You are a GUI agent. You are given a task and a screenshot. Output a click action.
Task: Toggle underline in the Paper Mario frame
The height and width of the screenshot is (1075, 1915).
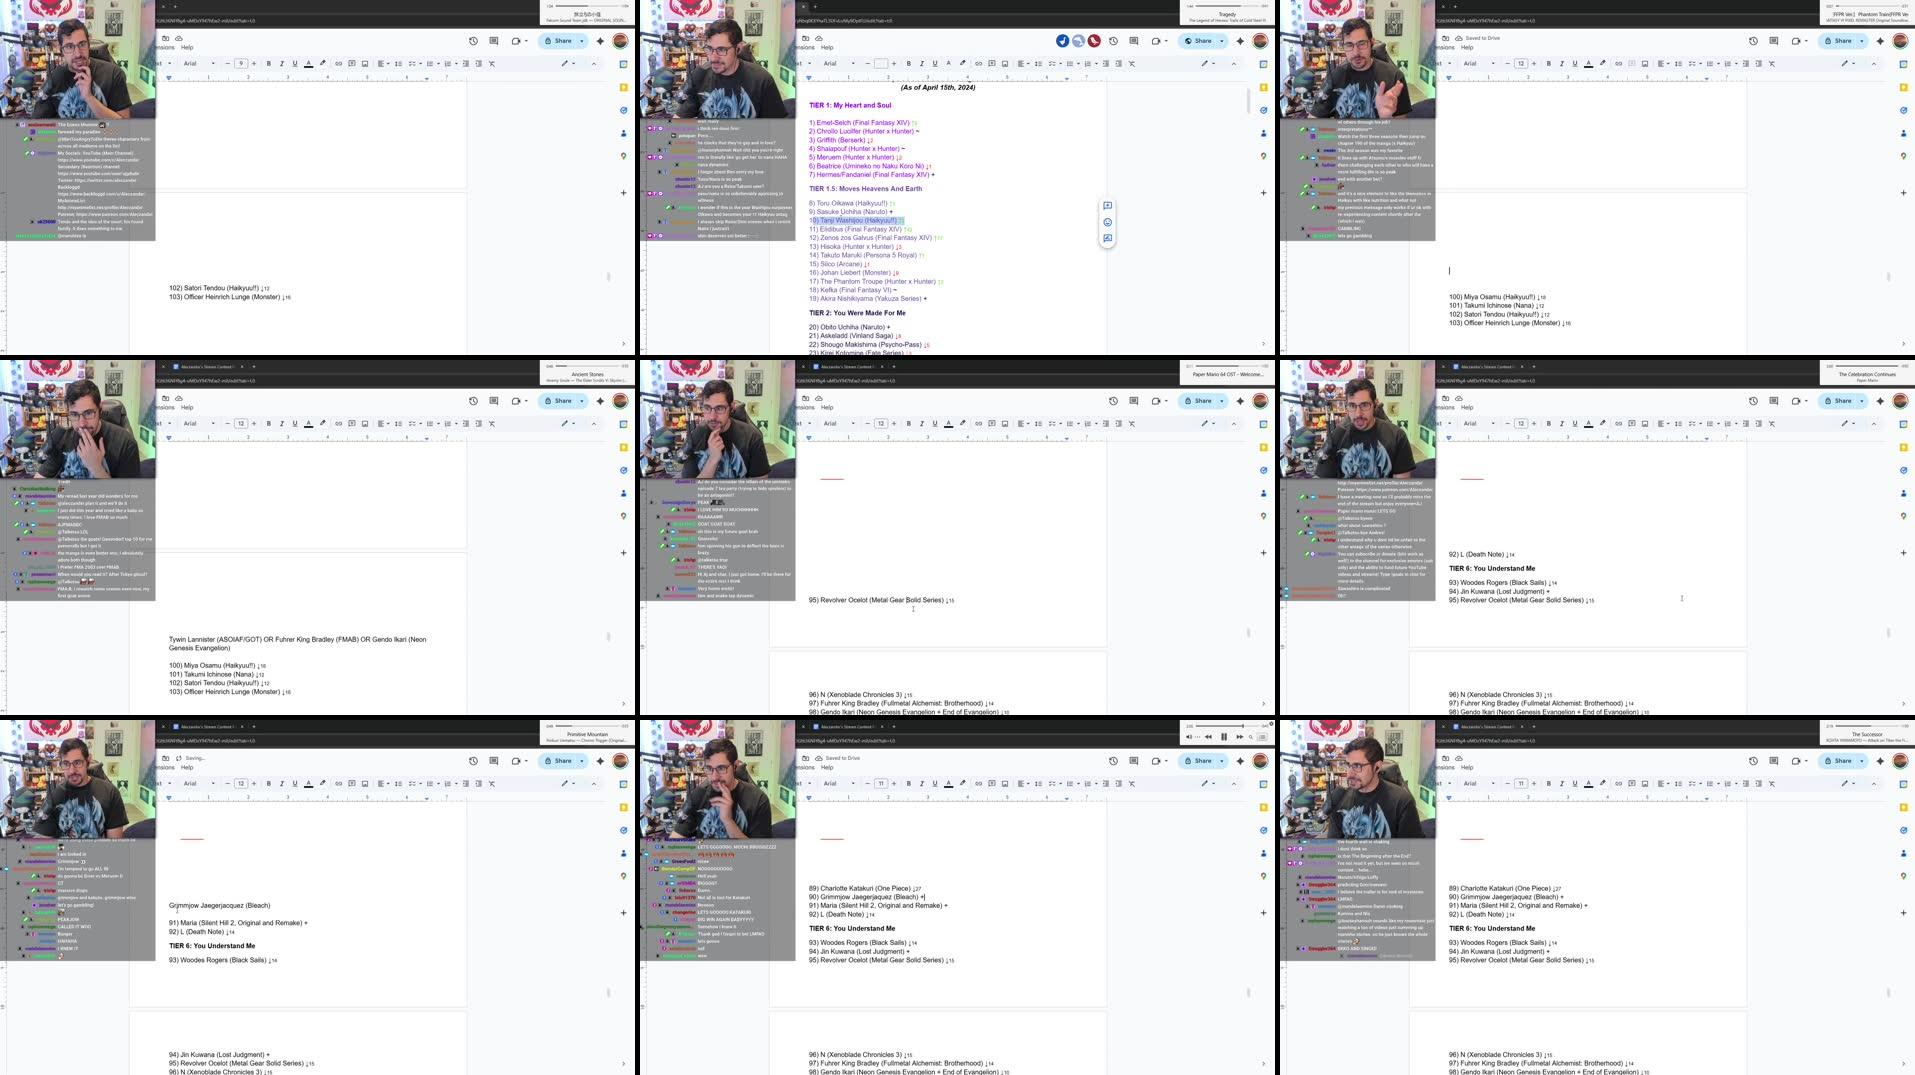click(x=934, y=424)
